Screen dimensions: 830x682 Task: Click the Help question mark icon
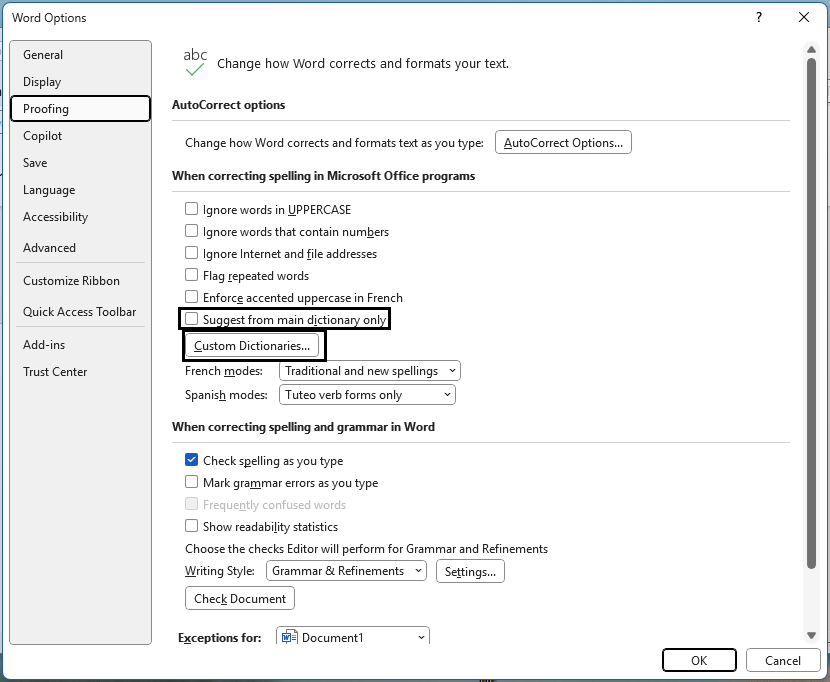click(759, 17)
